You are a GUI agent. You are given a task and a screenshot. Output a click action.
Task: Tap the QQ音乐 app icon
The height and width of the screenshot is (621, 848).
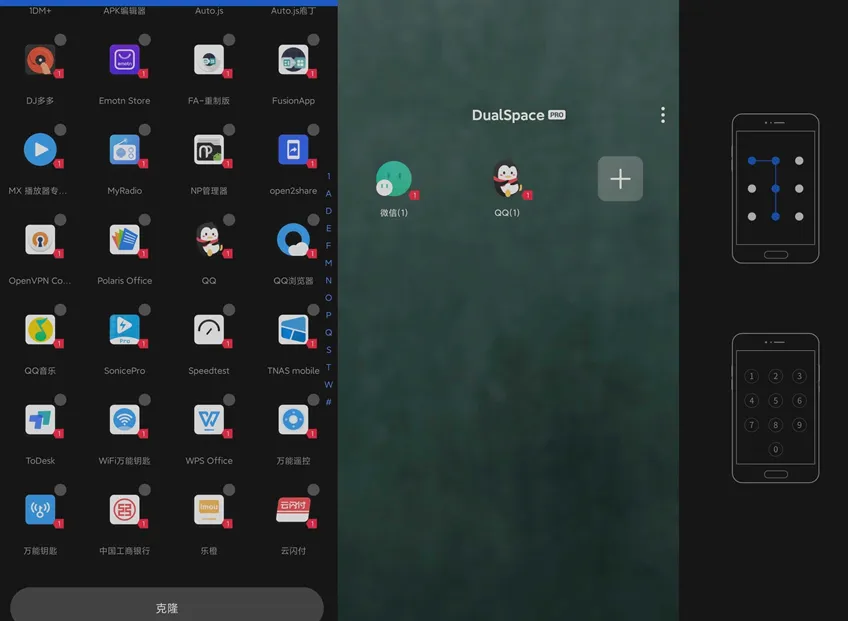[x=40, y=329]
